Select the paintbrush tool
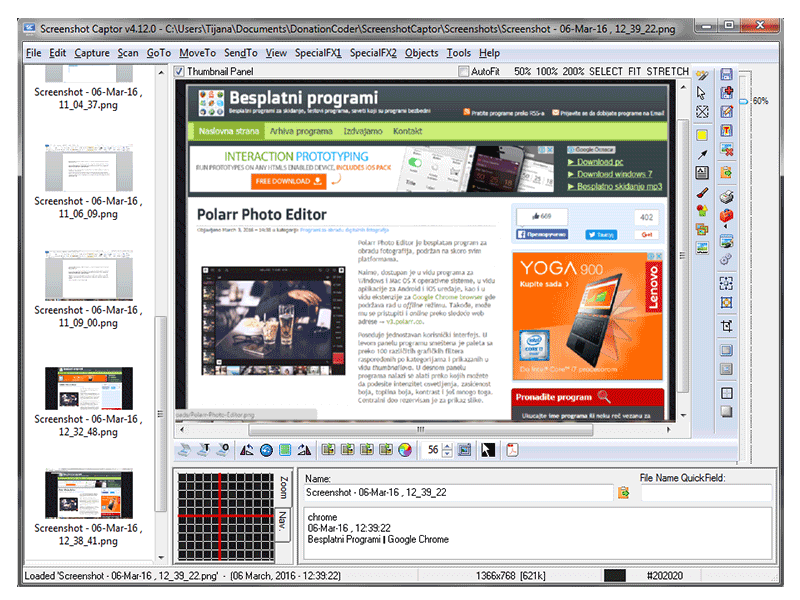This screenshot has height=600, width=800. [x=702, y=193]
